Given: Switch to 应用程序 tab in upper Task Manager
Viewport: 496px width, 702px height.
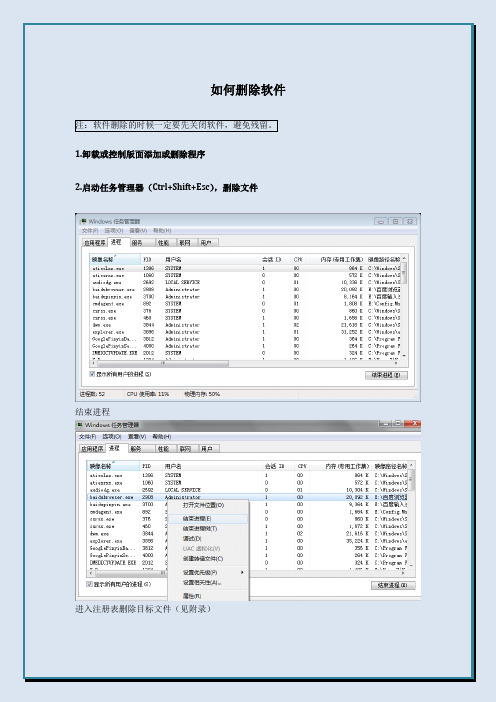Looking at the screenshot, I should coord(94,243).
